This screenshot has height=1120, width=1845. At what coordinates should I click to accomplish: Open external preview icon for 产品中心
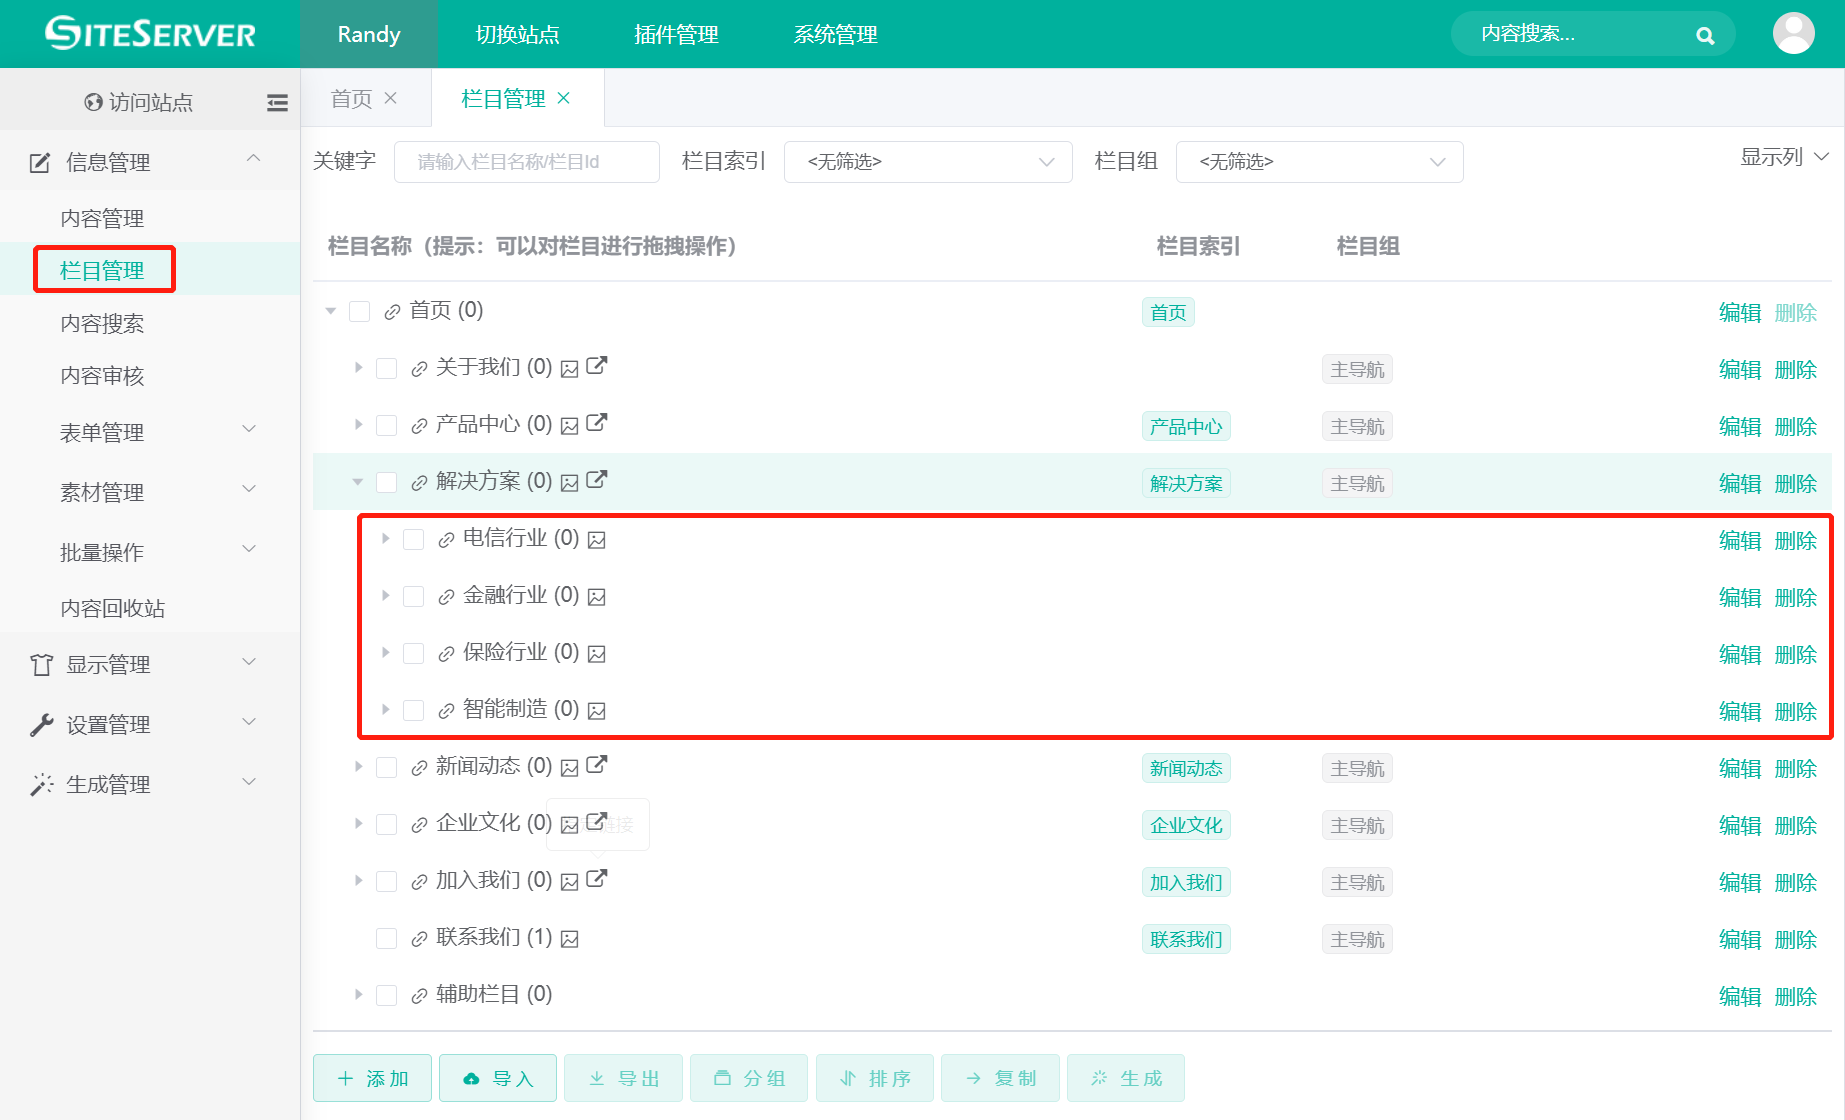596,423
